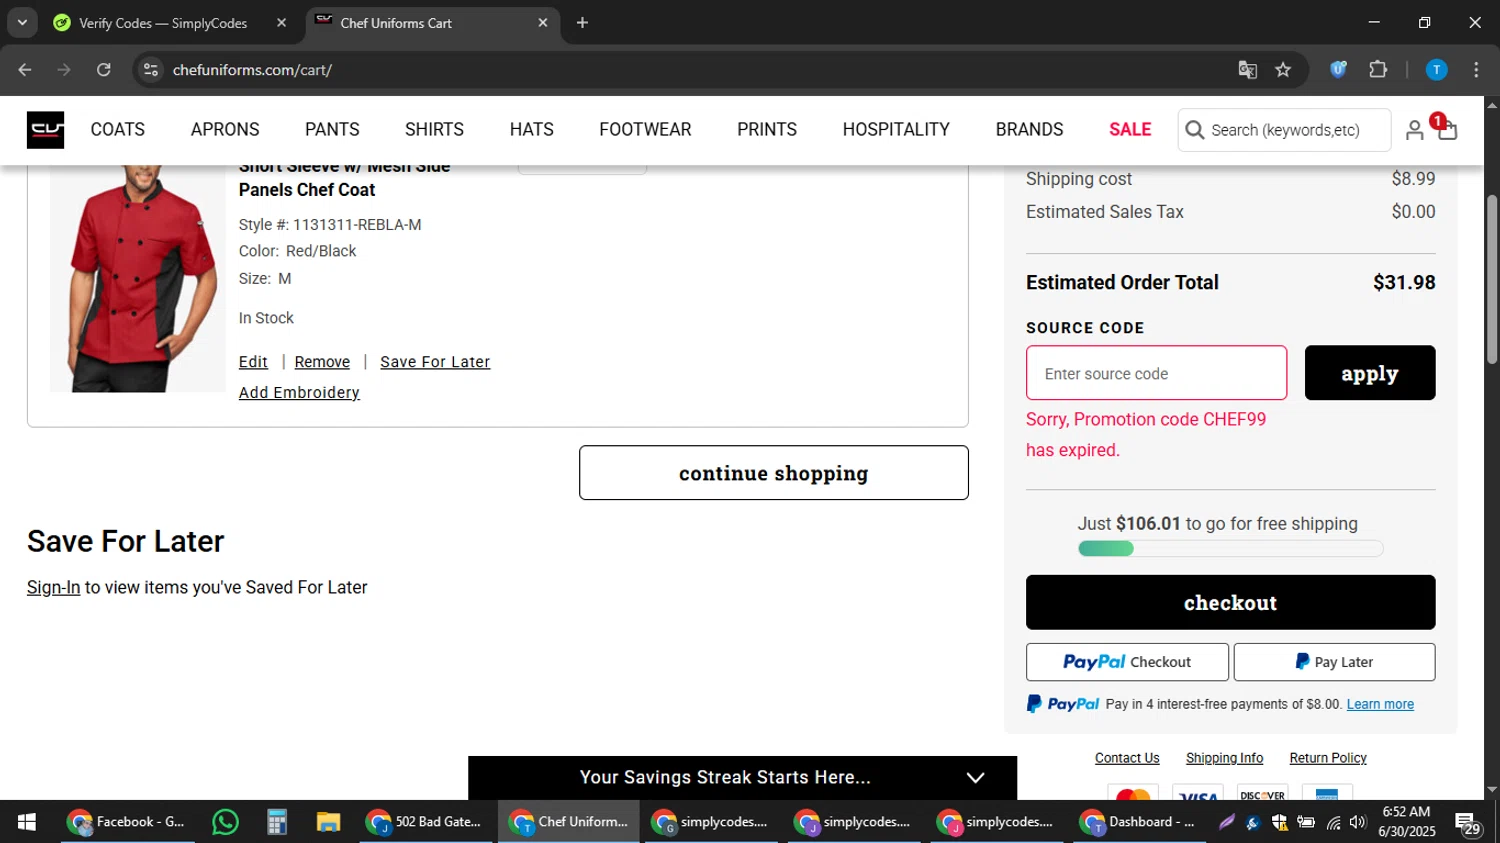Expand the Savings Streak banner chevron
This screenshot has width=1500, height=843.
click(x=976, y=778)
